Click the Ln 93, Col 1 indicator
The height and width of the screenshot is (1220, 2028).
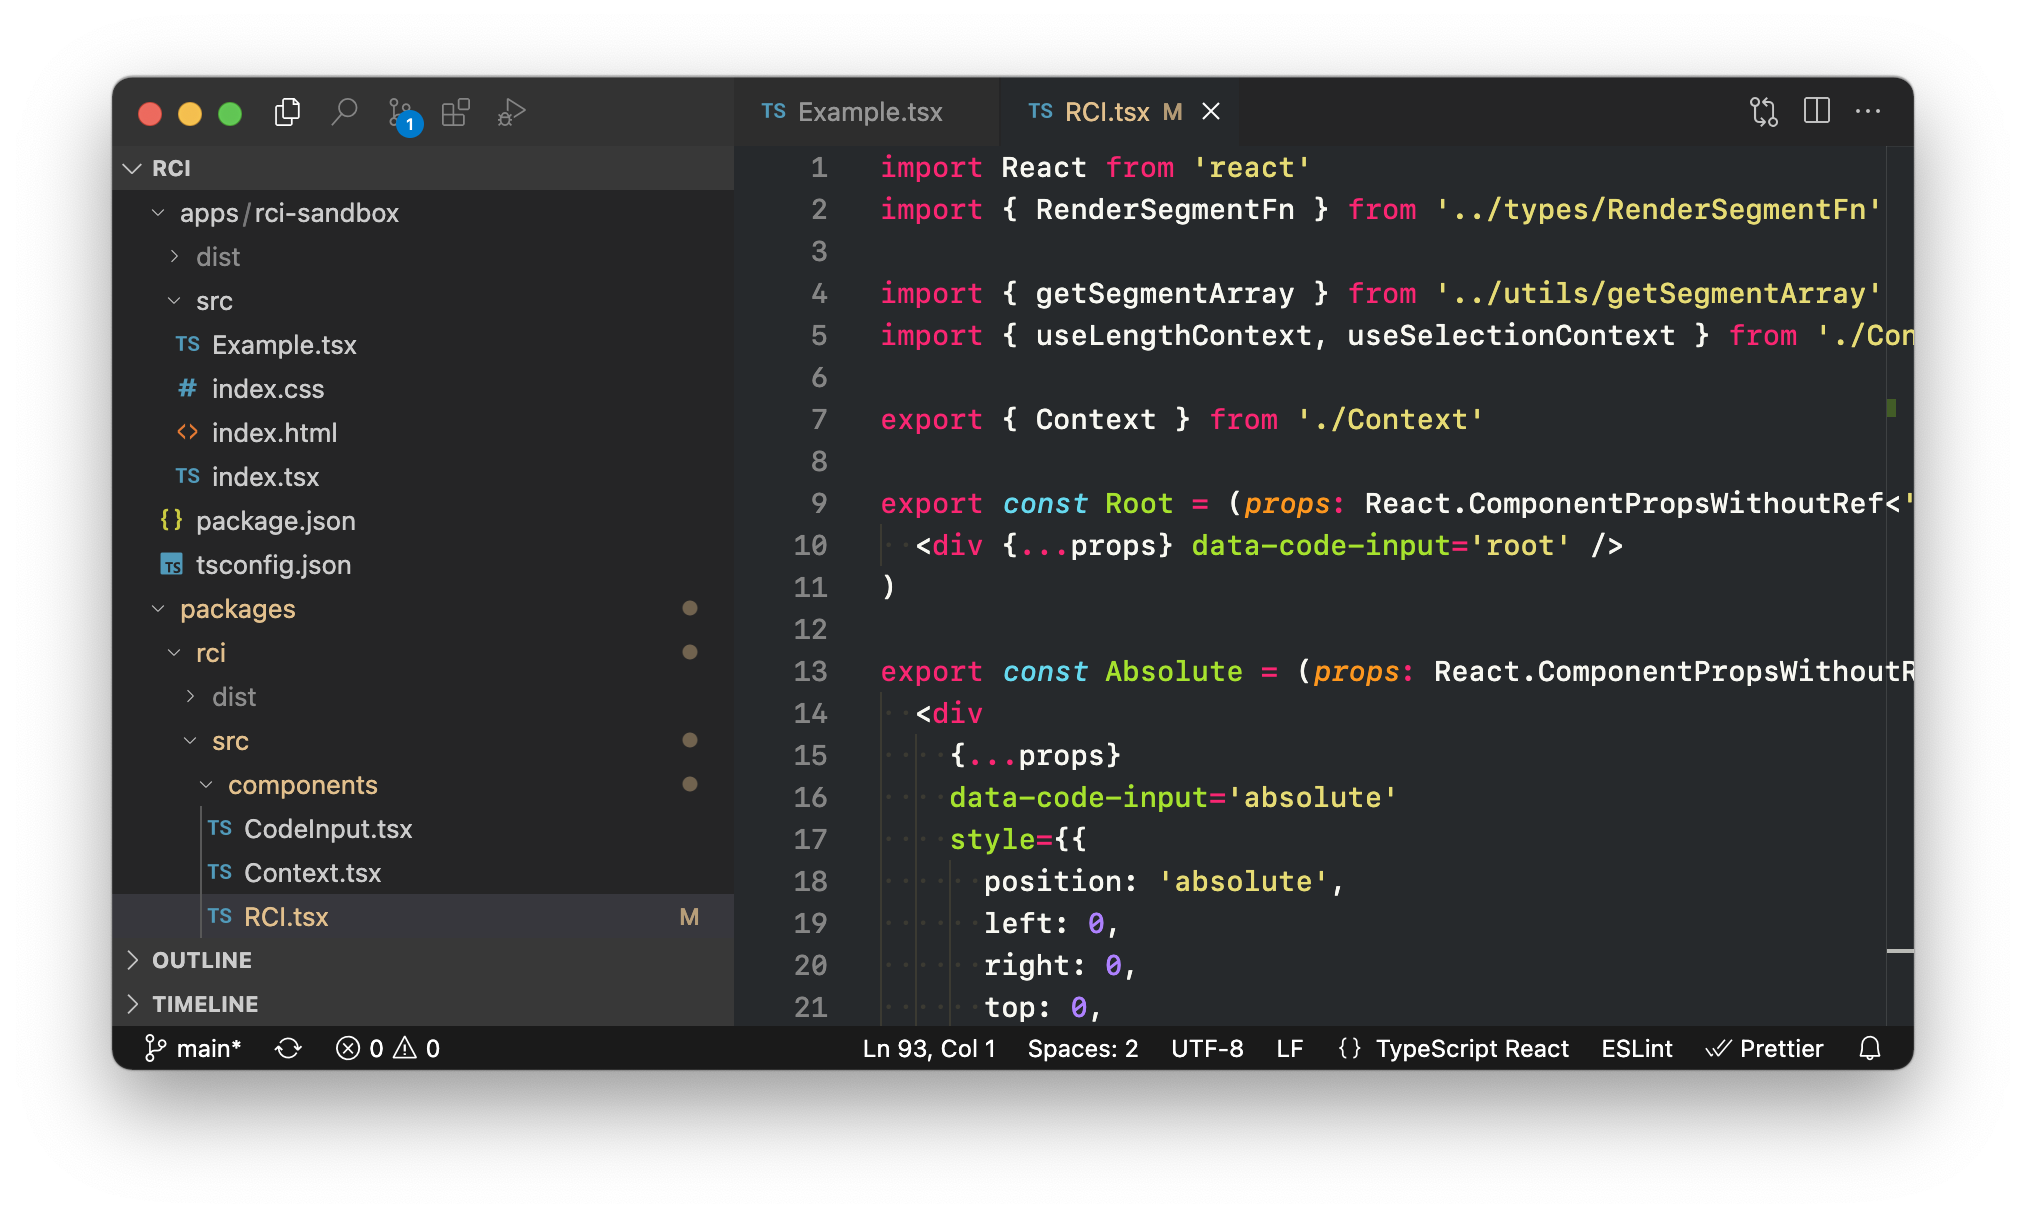[x=929, y=1048]
